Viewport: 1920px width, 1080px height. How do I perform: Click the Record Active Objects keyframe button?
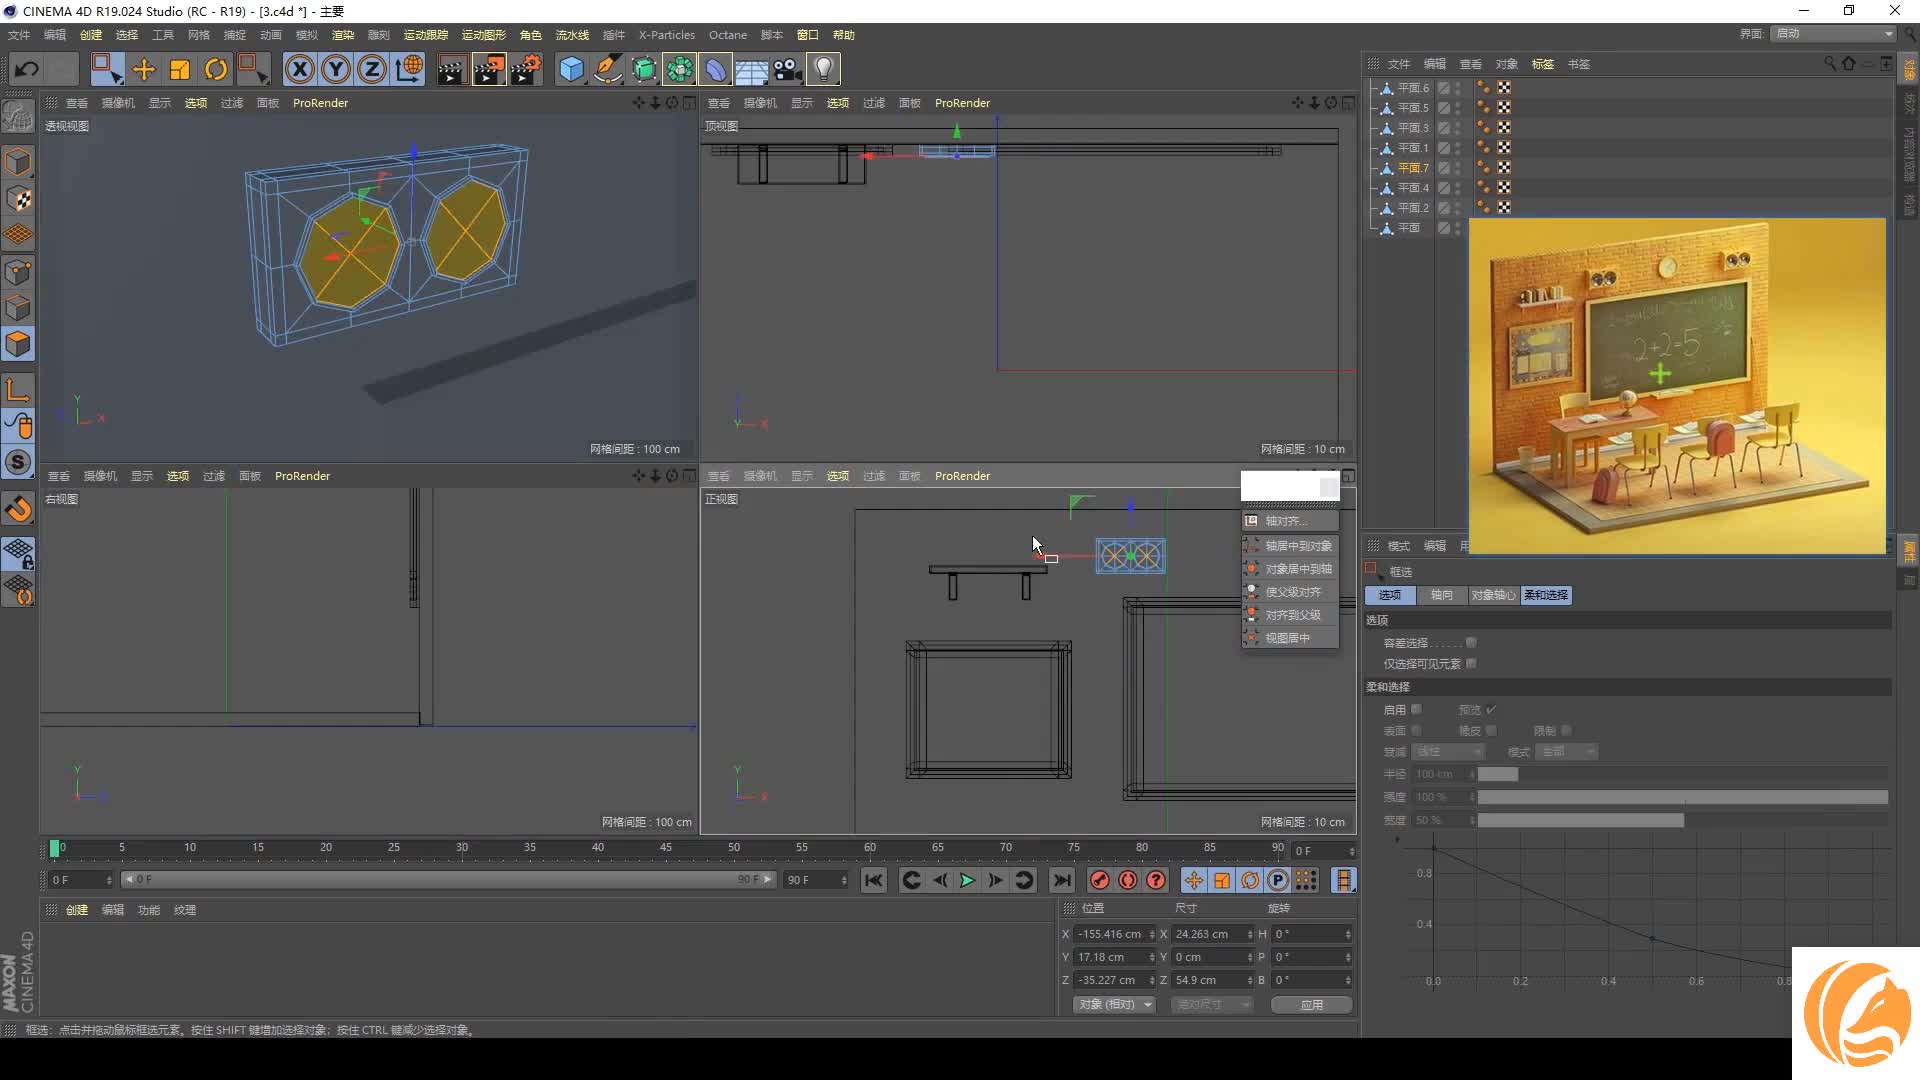[1099, 880]
